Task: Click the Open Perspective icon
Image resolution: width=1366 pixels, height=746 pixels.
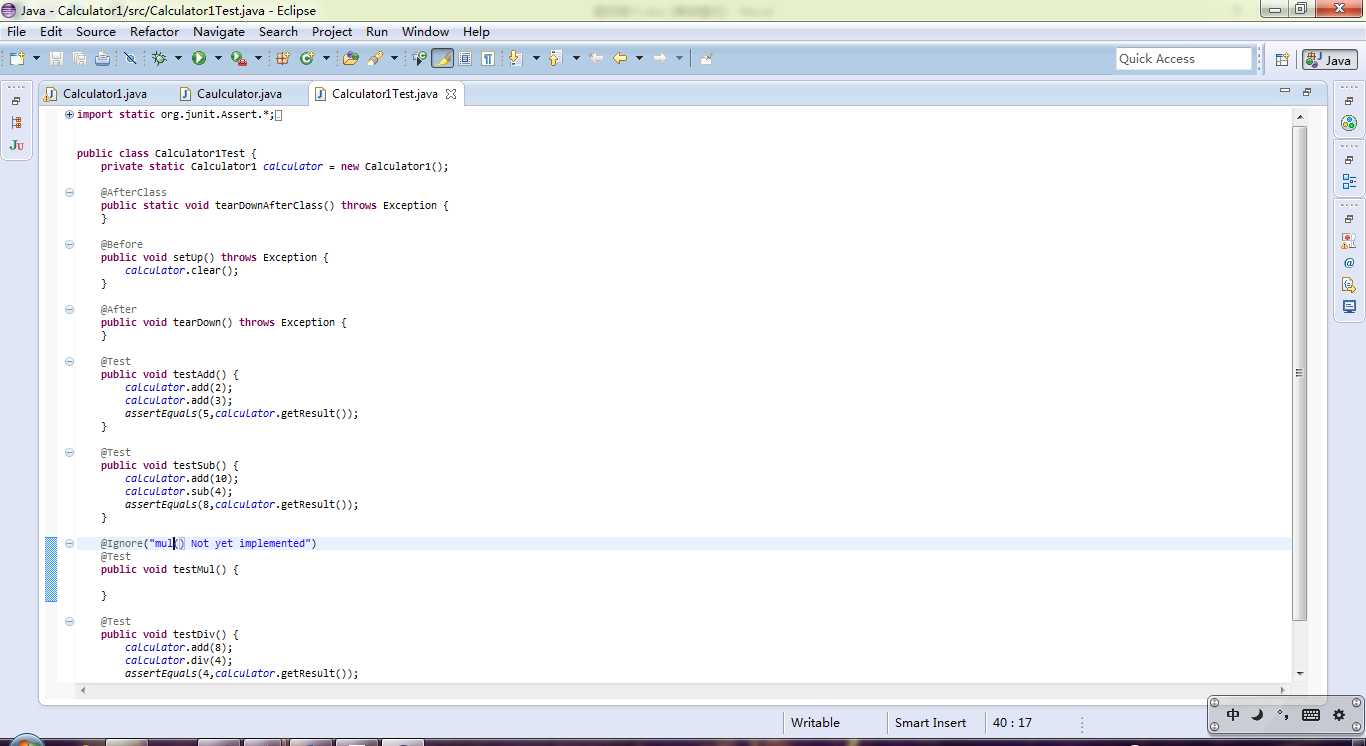Action: coord(1282,60)
